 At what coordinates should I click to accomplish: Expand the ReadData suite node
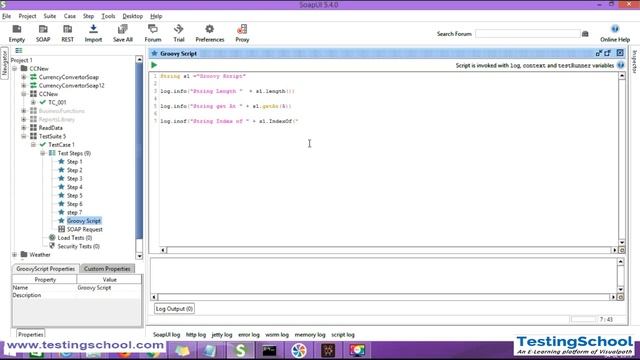click(x=24, y=128)
